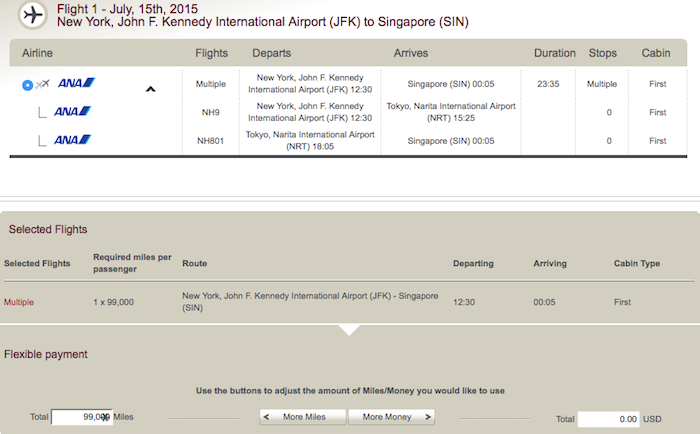
Task: Click the 23:35 duration value
Action: tap(548, 84)
